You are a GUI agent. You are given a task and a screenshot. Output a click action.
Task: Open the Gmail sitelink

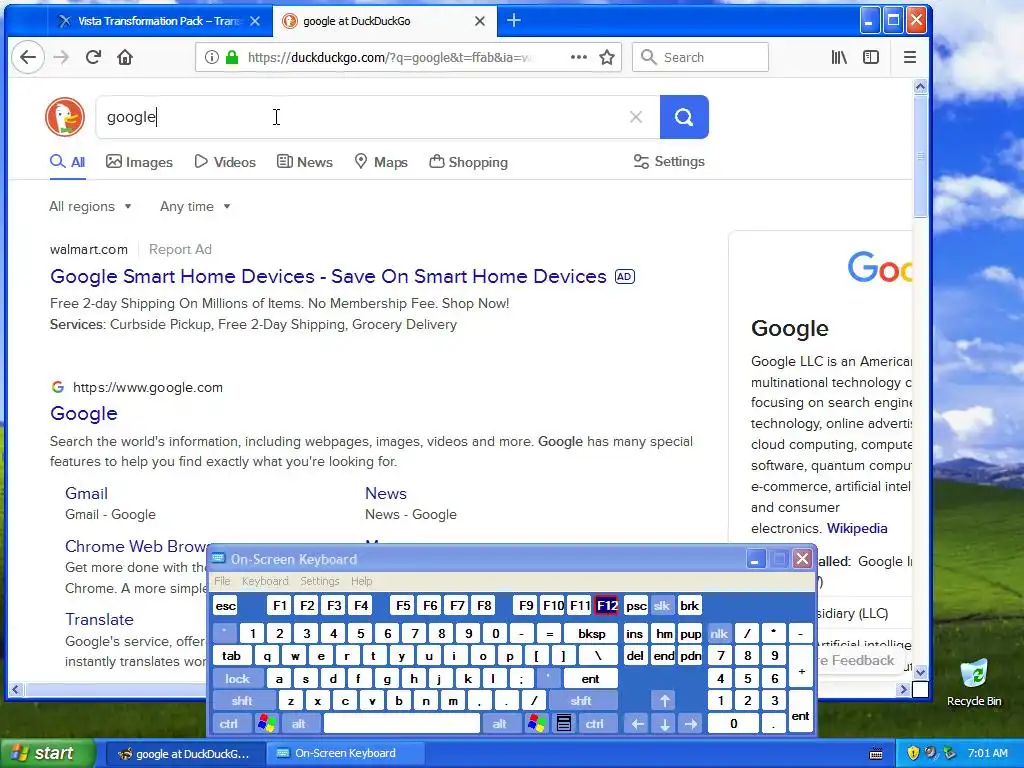tap(86, 494)
